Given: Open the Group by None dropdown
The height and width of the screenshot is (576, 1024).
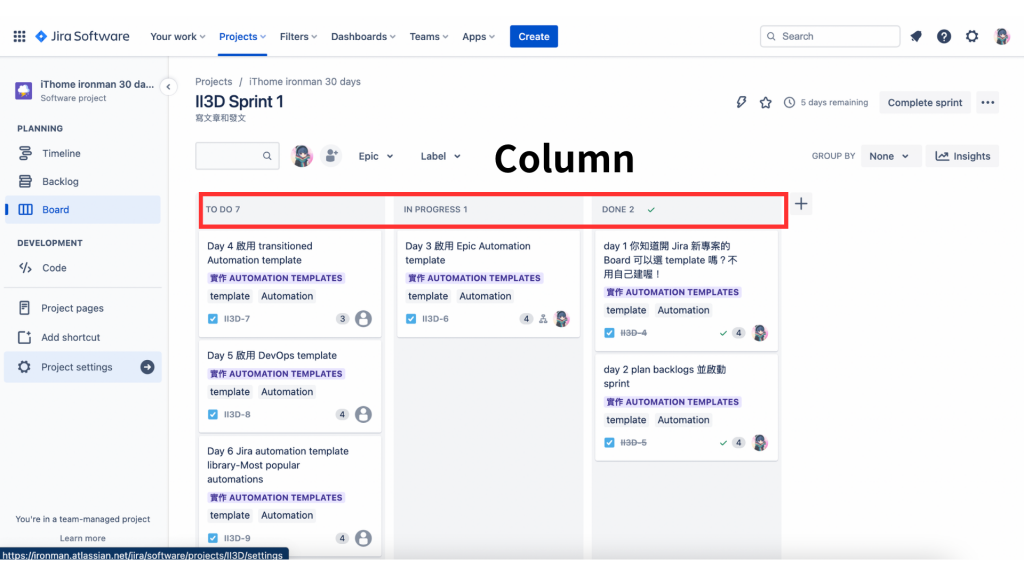Looking at the screenshot, I should (889, 156).
